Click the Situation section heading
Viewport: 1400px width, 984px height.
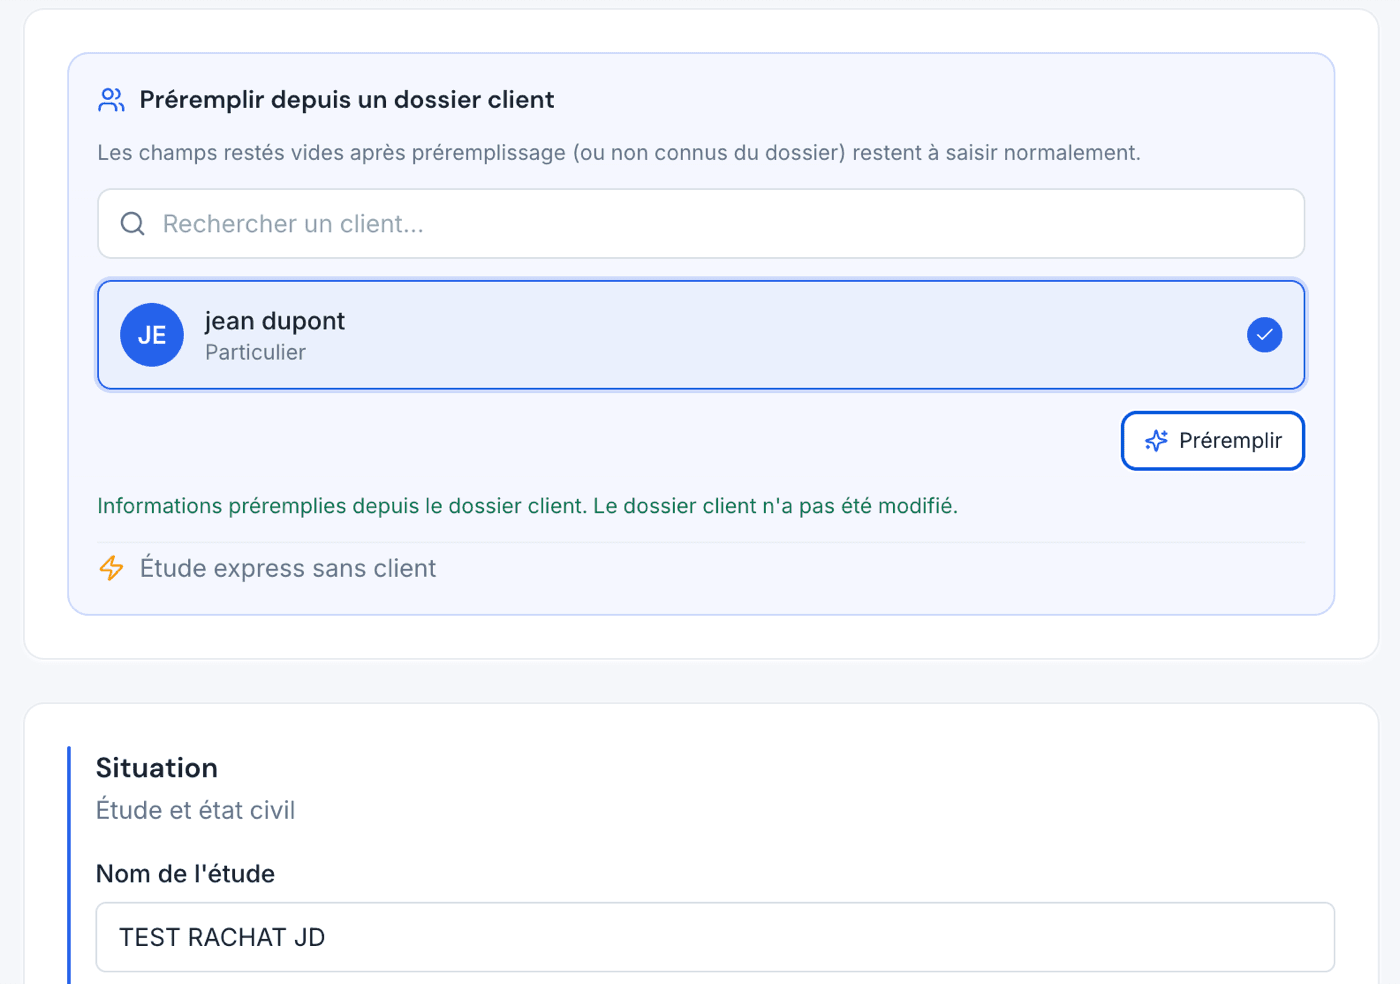[157, 768]
